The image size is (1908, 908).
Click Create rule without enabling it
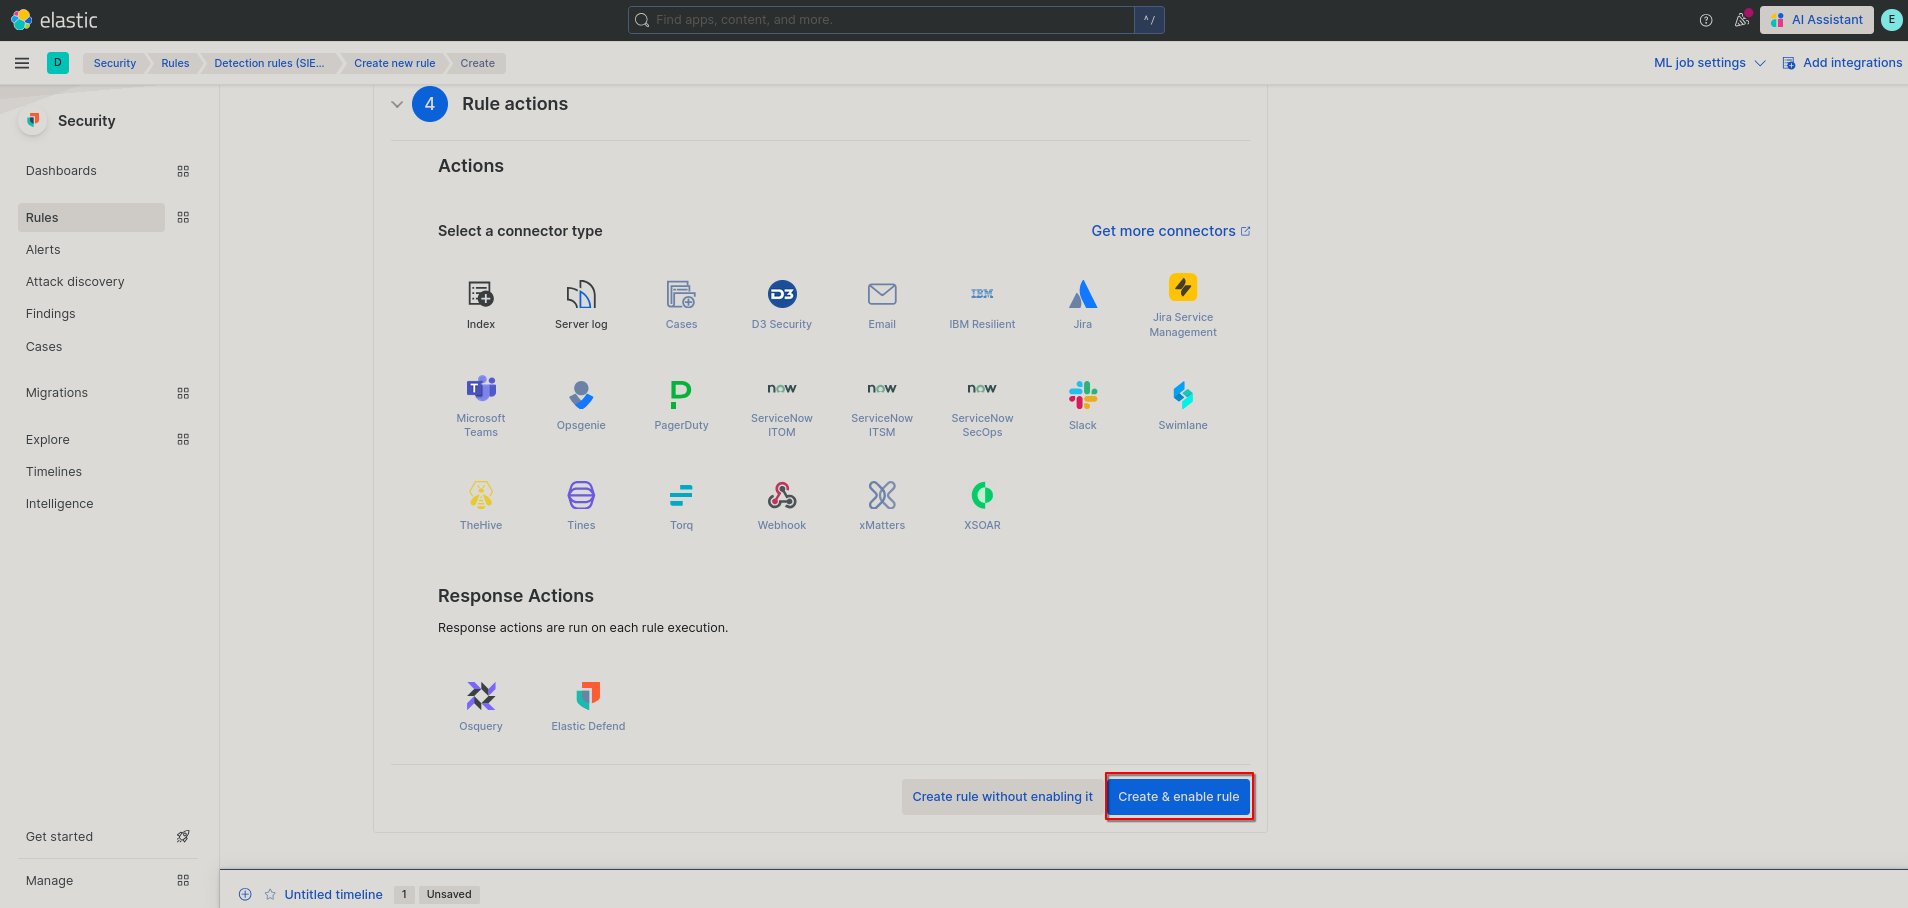coord(1002,797)
